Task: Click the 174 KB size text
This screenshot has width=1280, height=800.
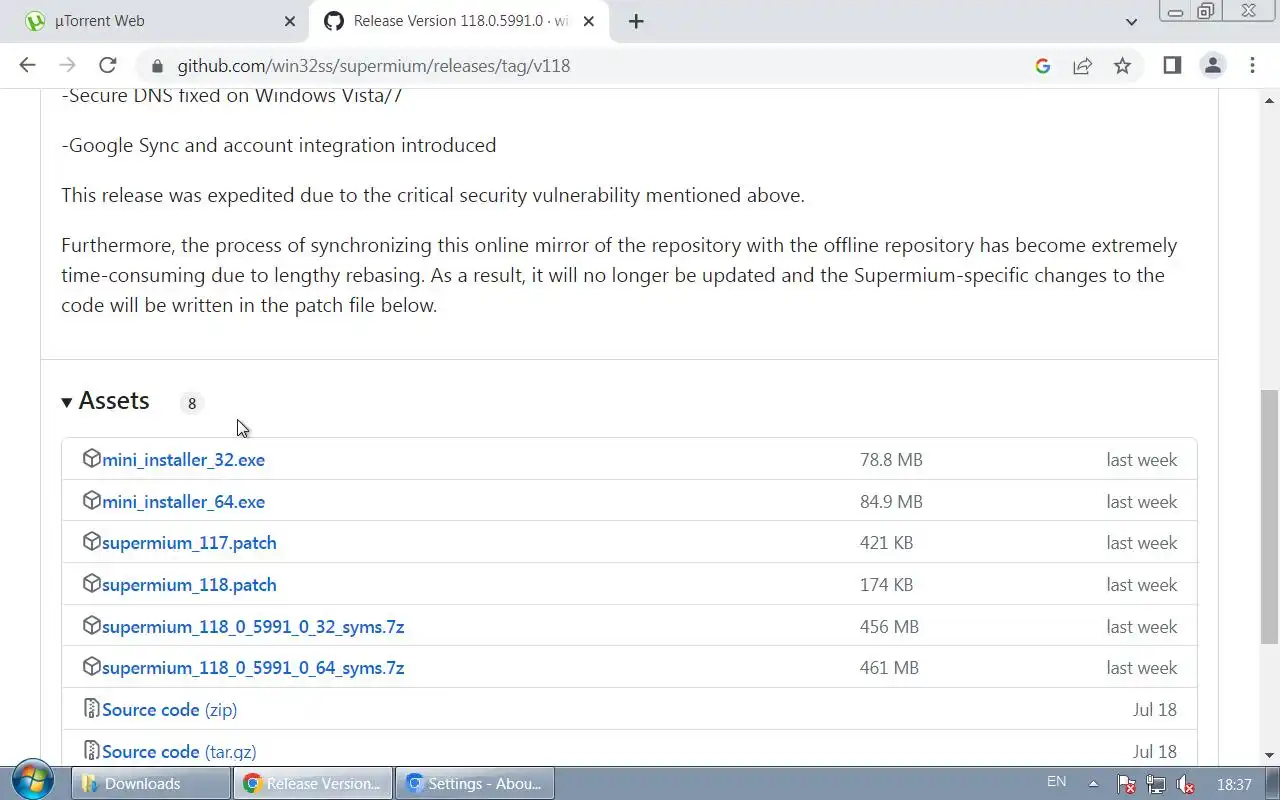Action: click(886, 585)
